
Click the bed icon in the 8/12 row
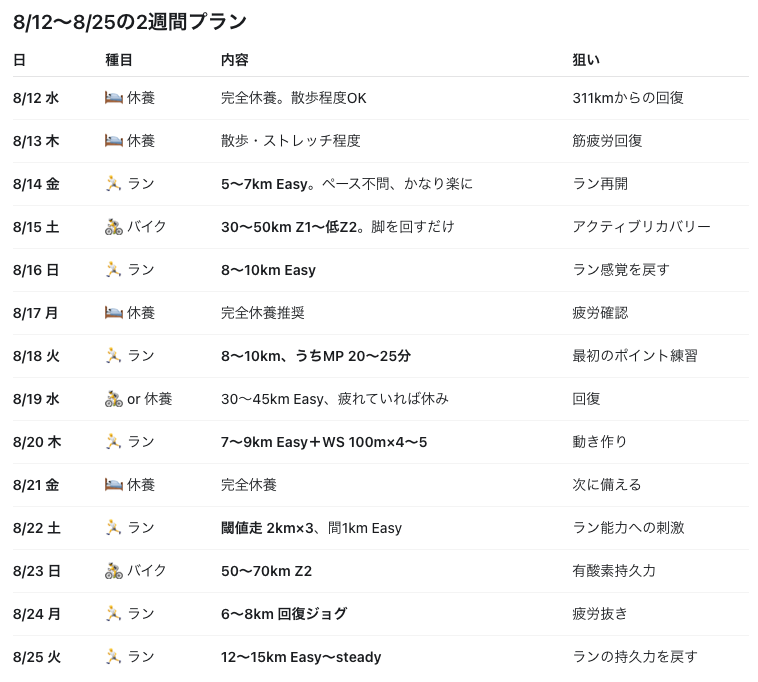114,98
